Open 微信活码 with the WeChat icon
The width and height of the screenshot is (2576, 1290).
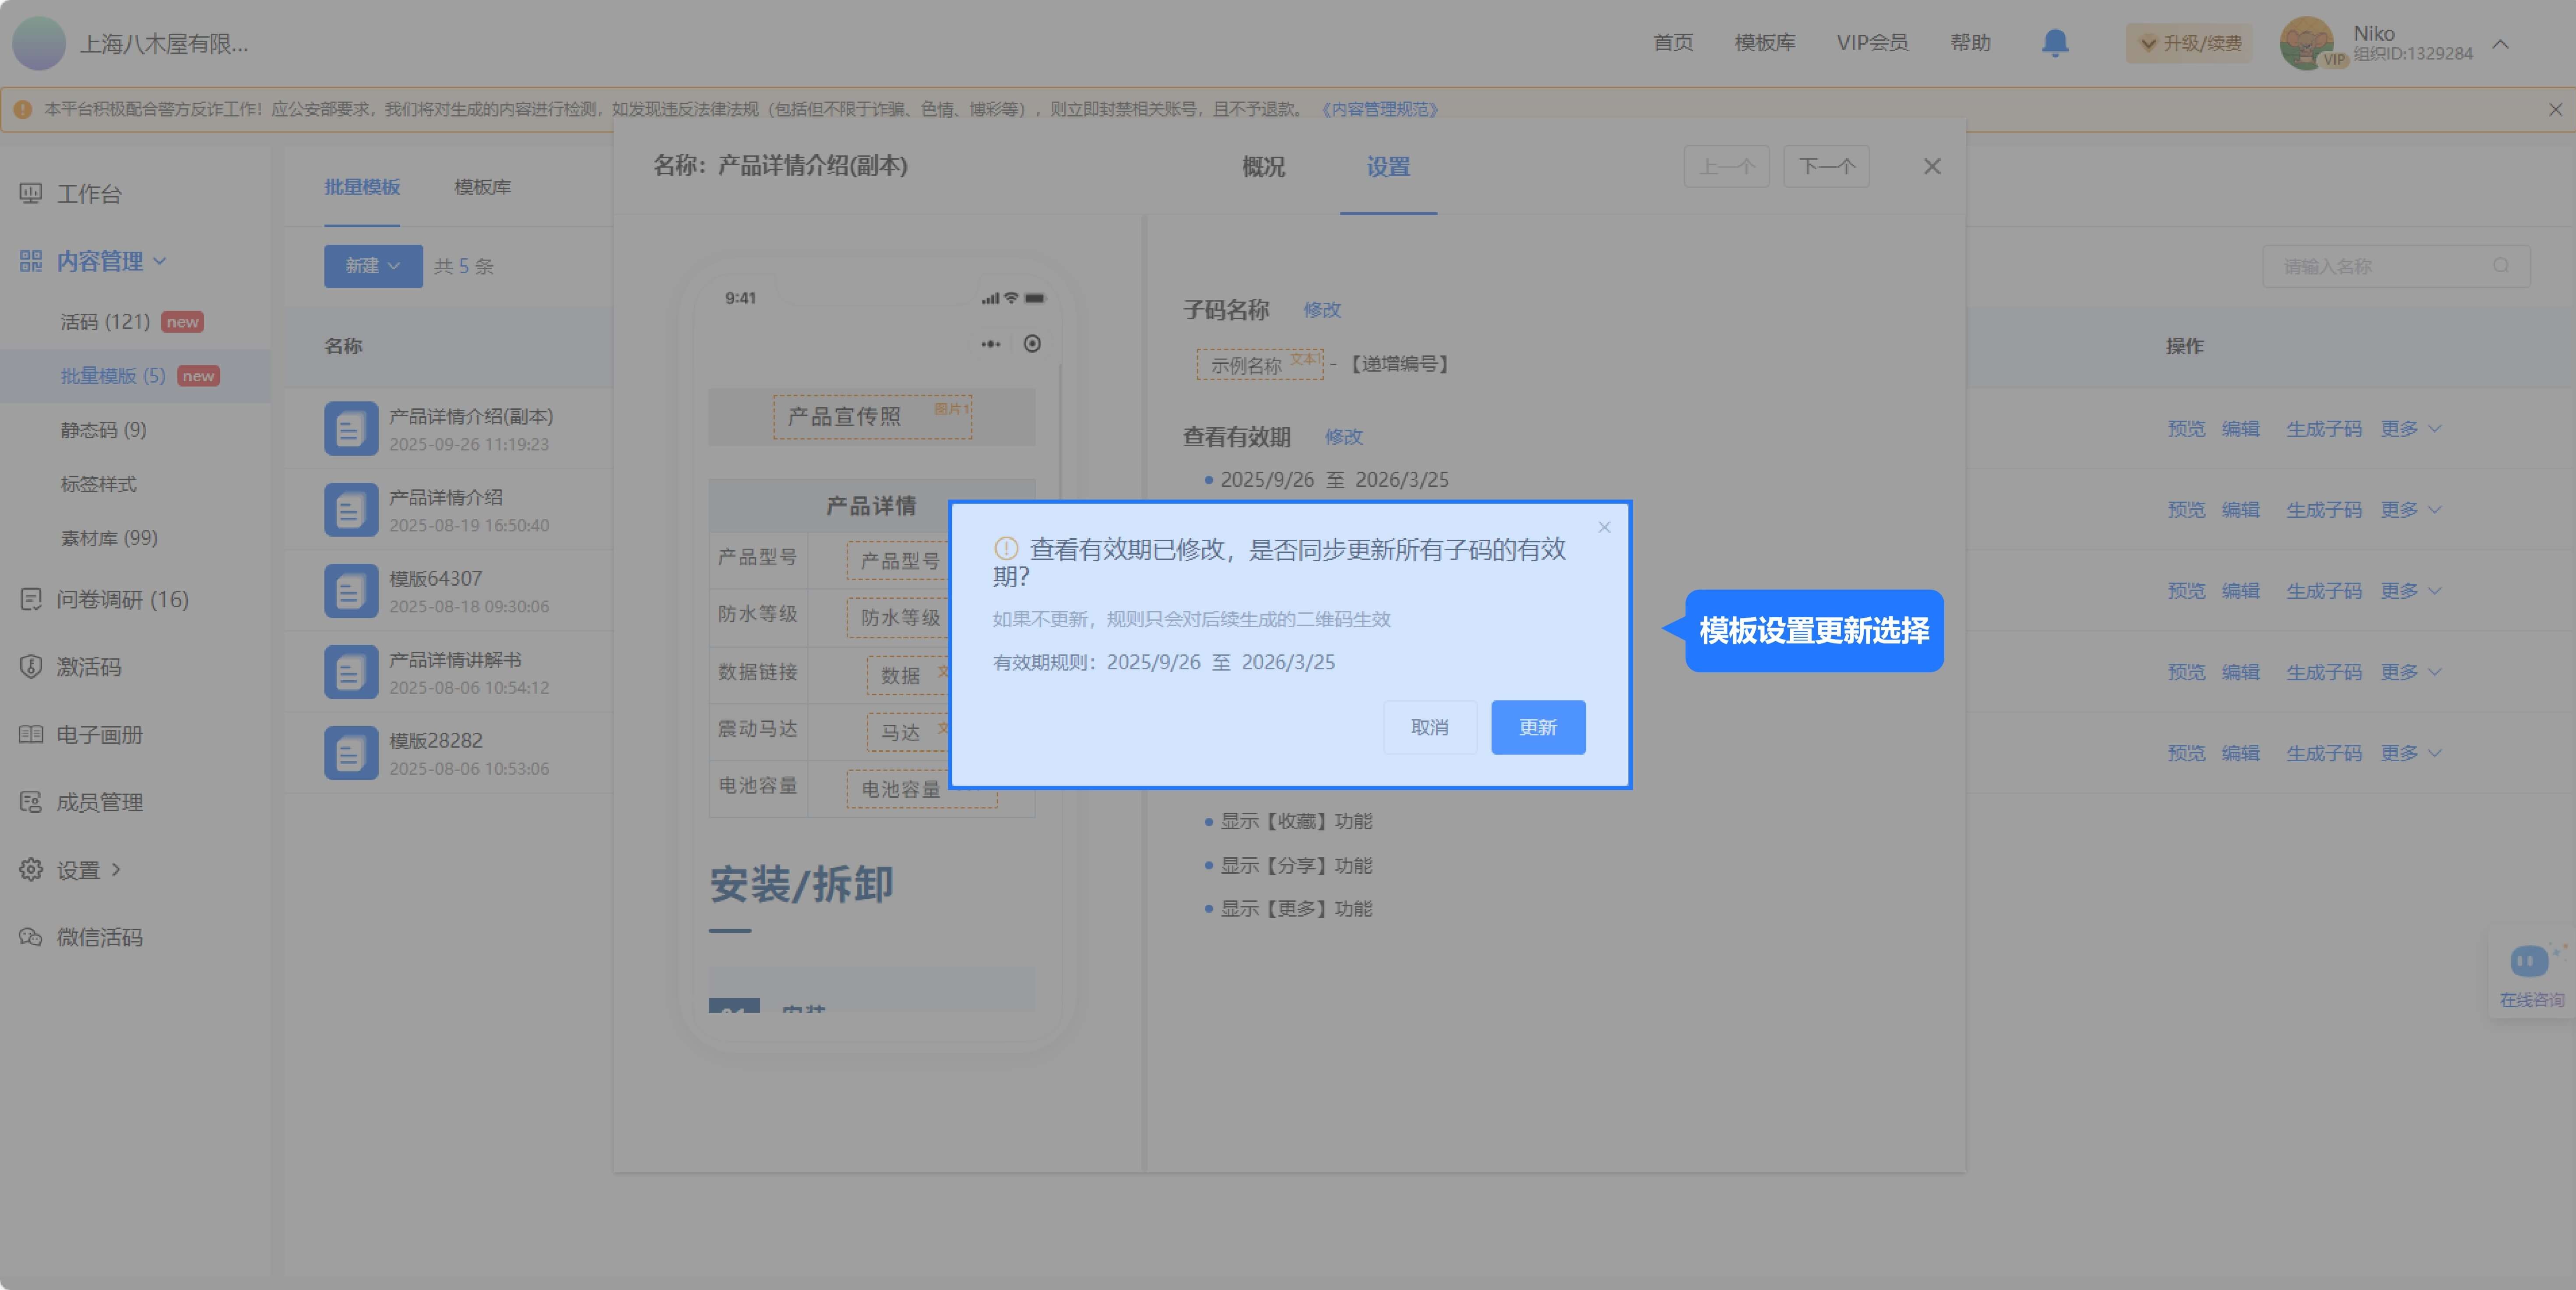tap(30, 937)
